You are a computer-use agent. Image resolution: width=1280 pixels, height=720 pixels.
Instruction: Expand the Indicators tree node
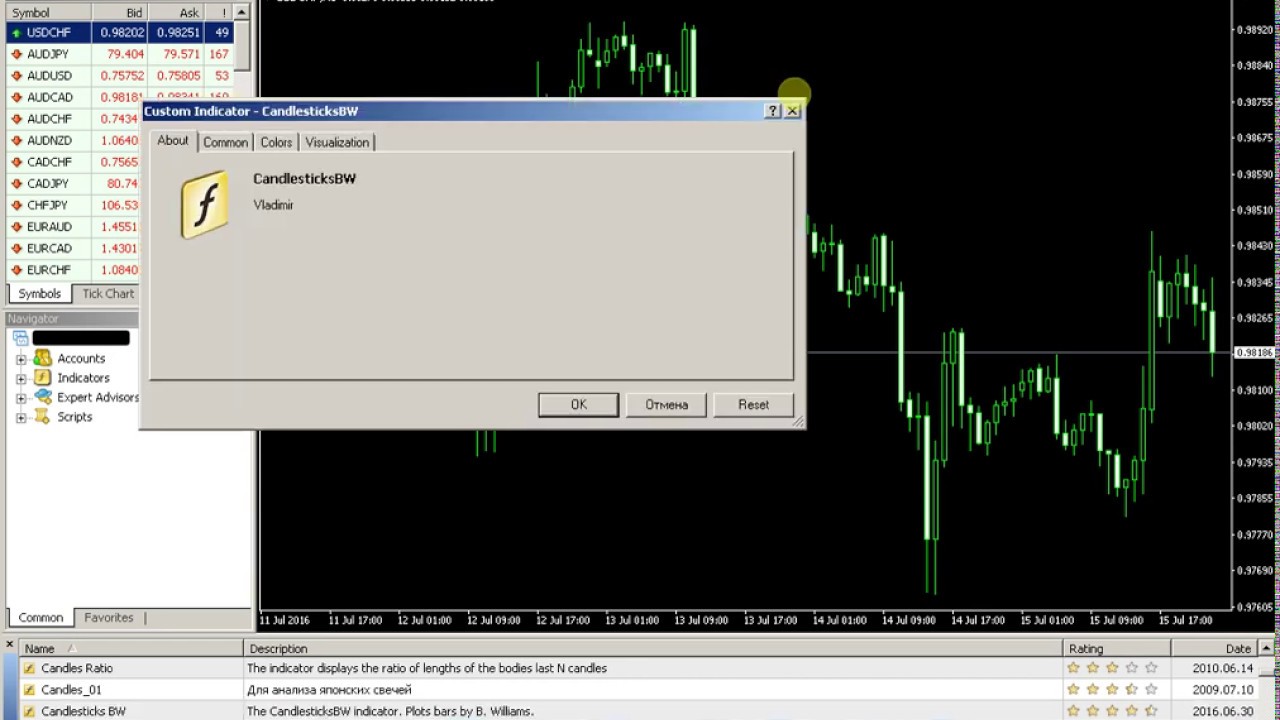click(x=21, y=379)
